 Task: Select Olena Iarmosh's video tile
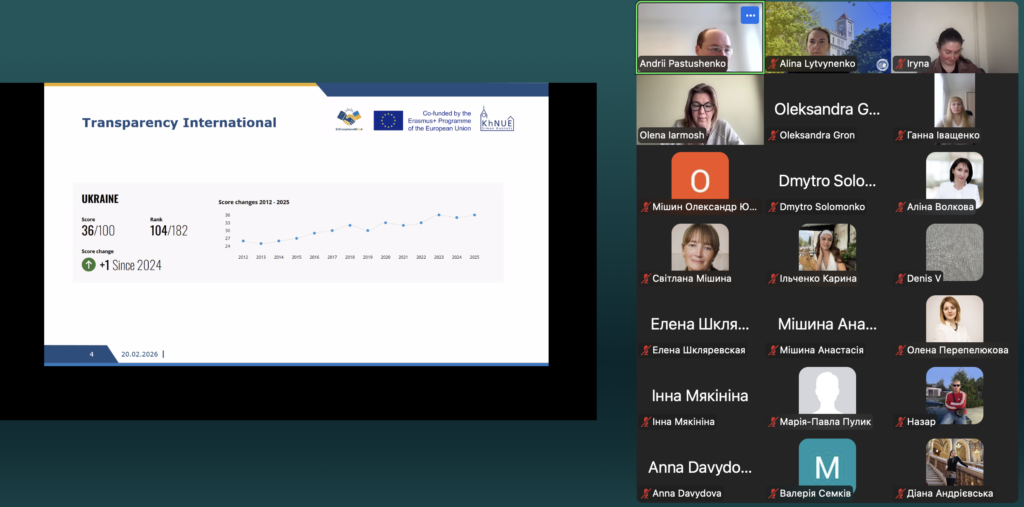[700, 110]
